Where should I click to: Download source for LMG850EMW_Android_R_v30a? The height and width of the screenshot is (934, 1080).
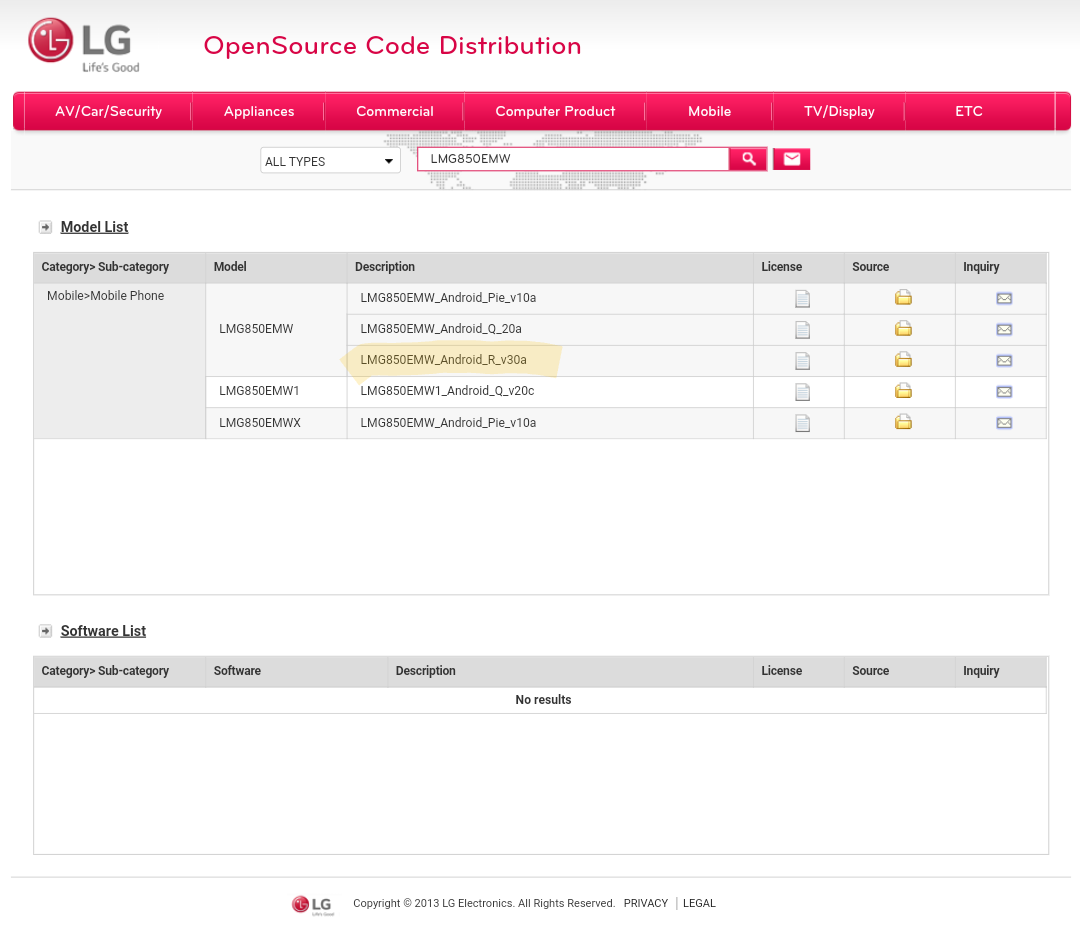(x=903, y=360)
